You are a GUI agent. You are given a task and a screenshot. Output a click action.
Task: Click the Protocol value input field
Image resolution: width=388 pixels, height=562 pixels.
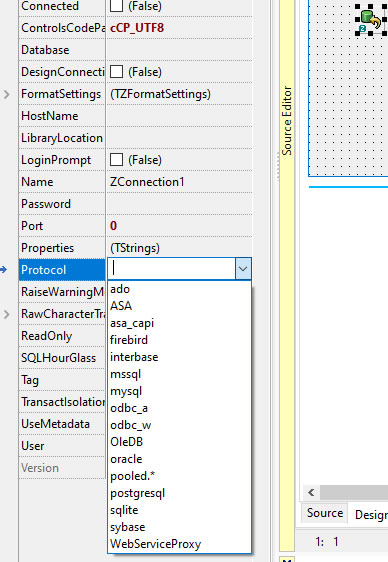click(172, 269)
